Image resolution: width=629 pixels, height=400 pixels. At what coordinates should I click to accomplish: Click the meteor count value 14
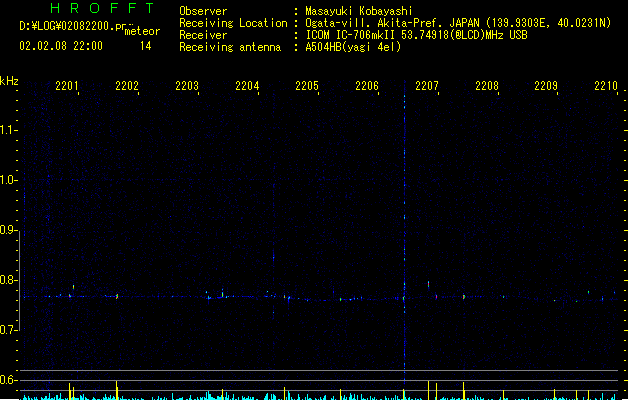pos(146,46)
